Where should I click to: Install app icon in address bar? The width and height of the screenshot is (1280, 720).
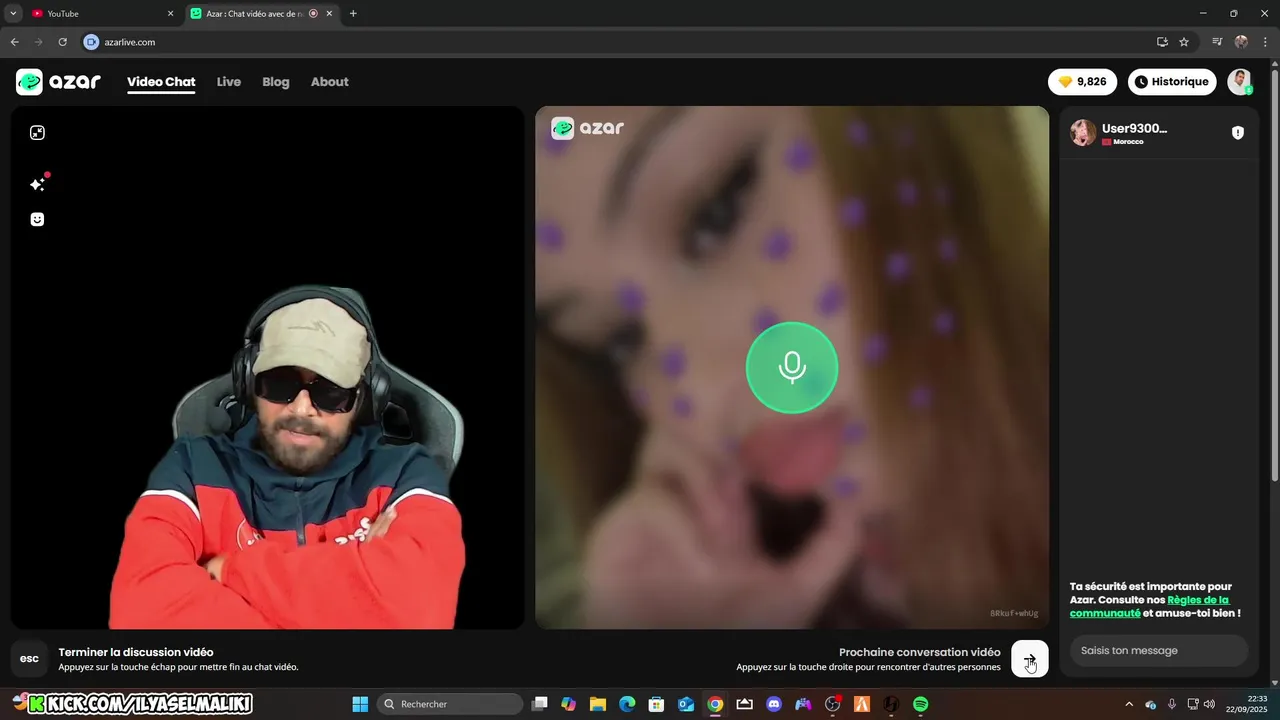click(x=1162, y=42)
